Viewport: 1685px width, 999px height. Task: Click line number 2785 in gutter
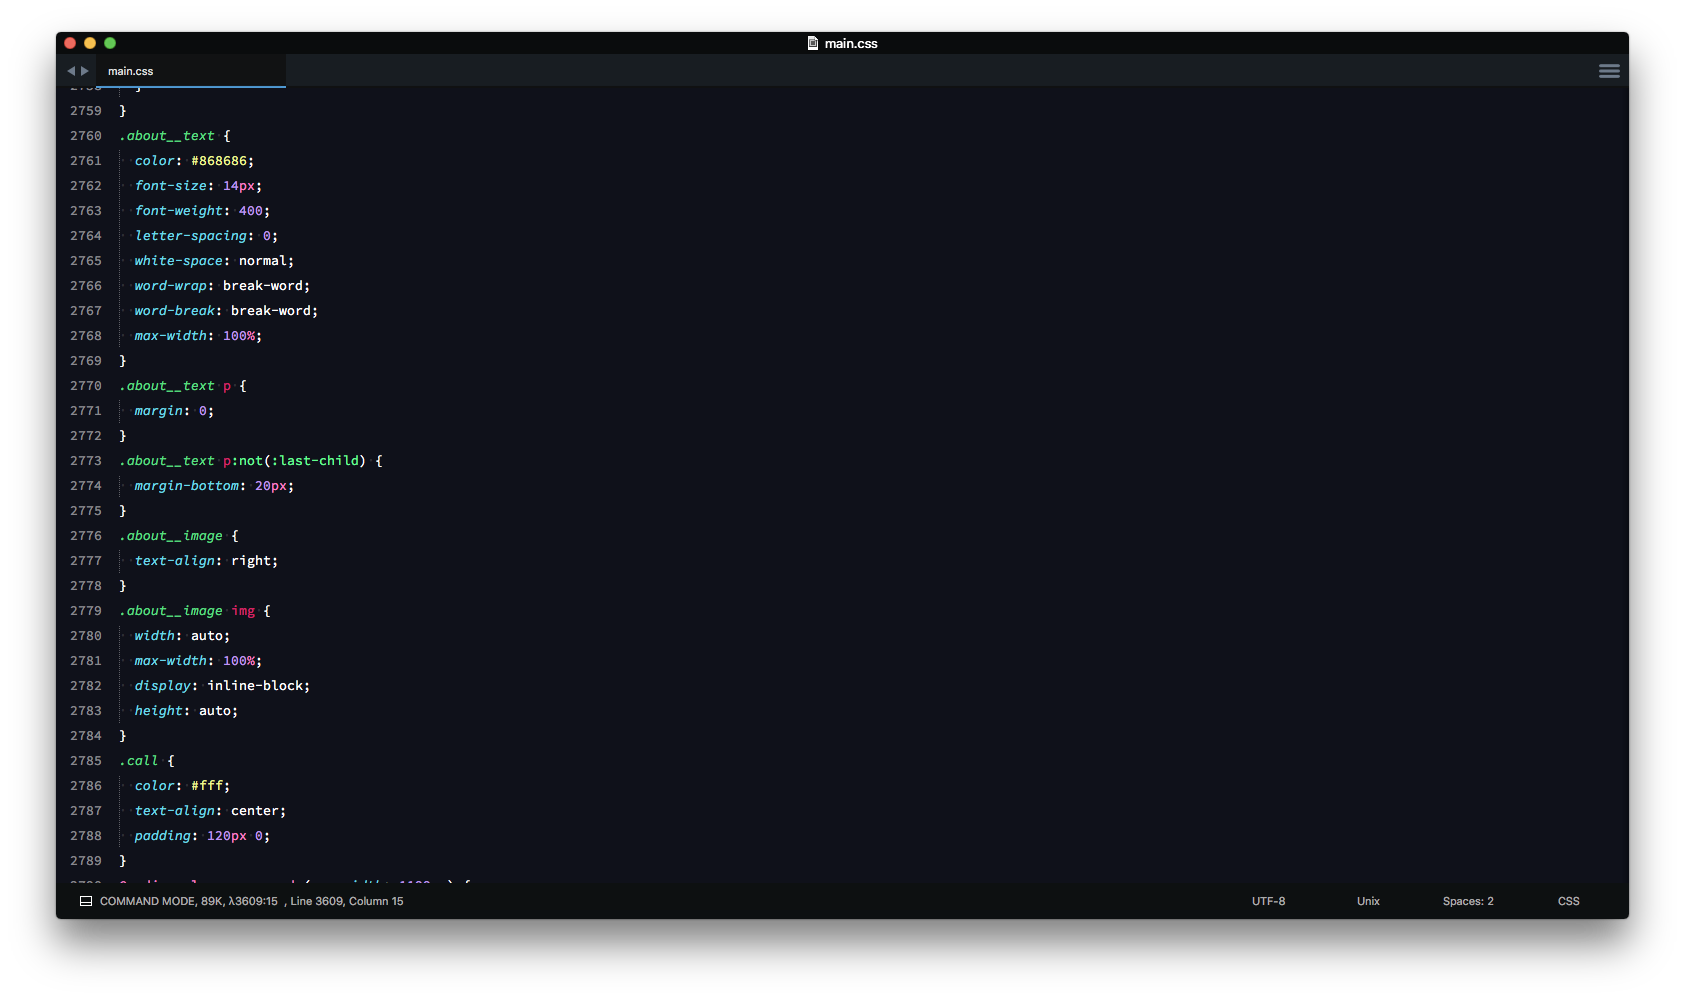(86, 761)
